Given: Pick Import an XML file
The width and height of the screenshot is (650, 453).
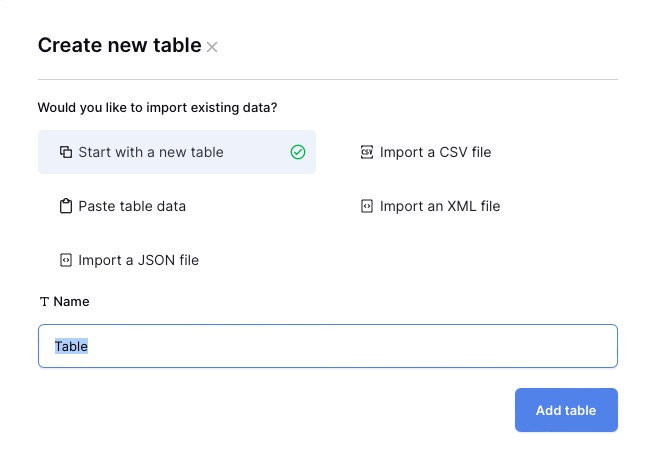Looking at the screenshot, I should click(x=440, y=206).
